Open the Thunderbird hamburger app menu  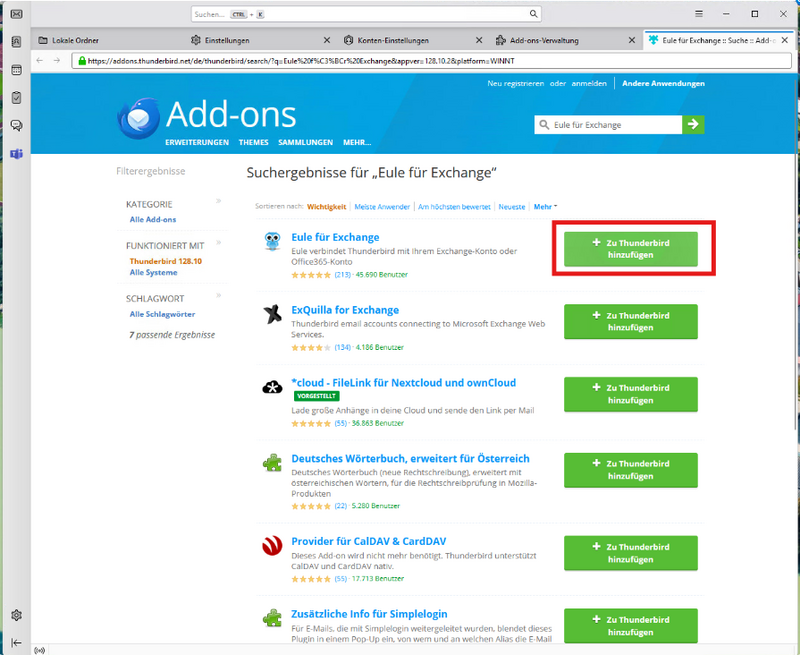[x=699, y=14]
